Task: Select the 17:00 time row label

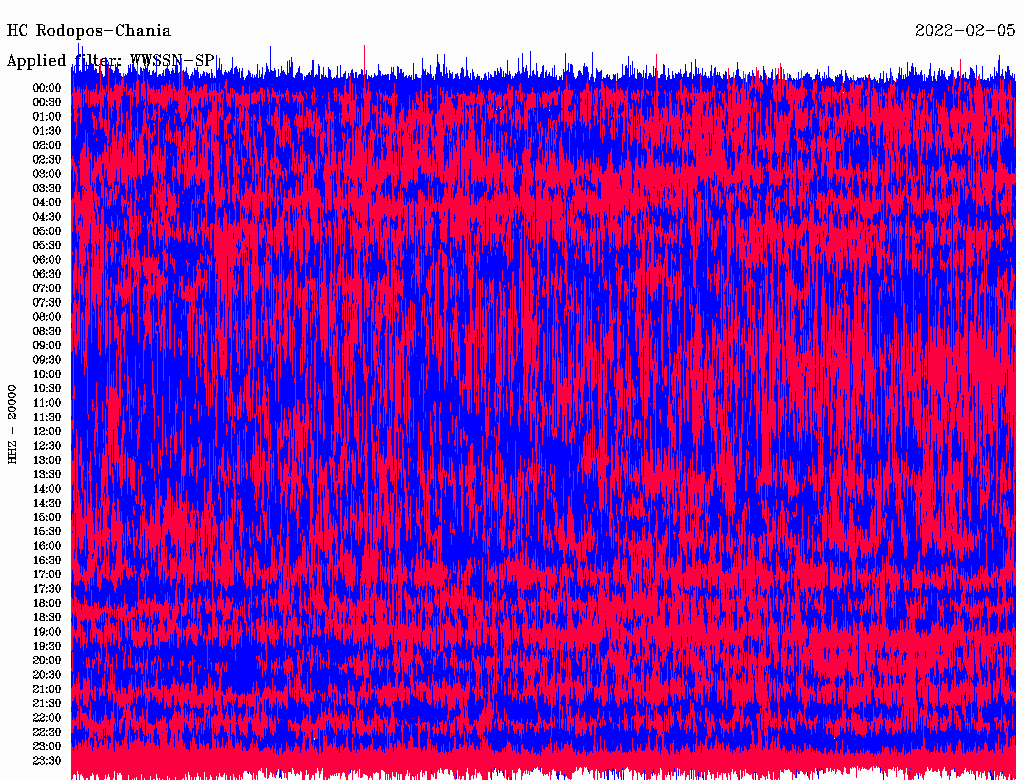Action: pyautogui.click(x=47, y=574)
